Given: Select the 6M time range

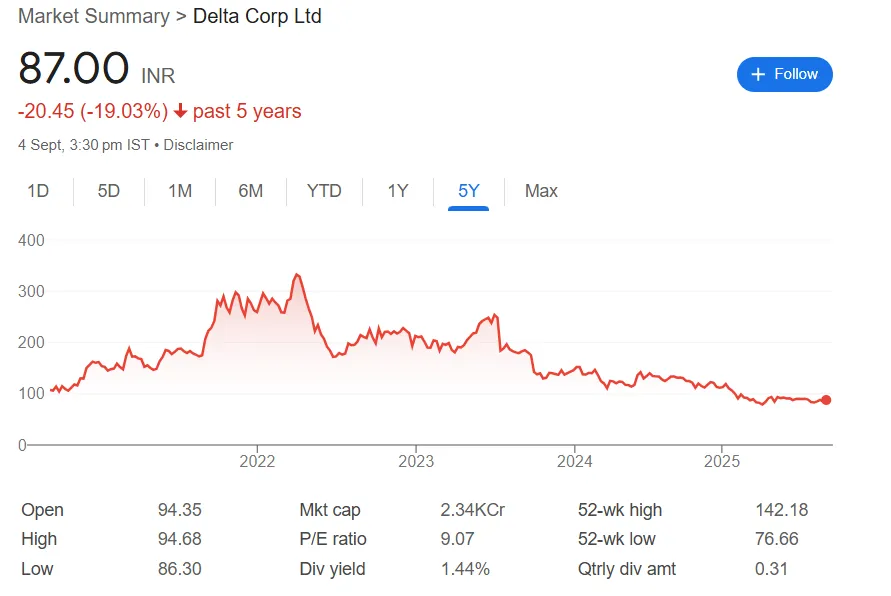Looking at the screenshot, I should (250, 190).
